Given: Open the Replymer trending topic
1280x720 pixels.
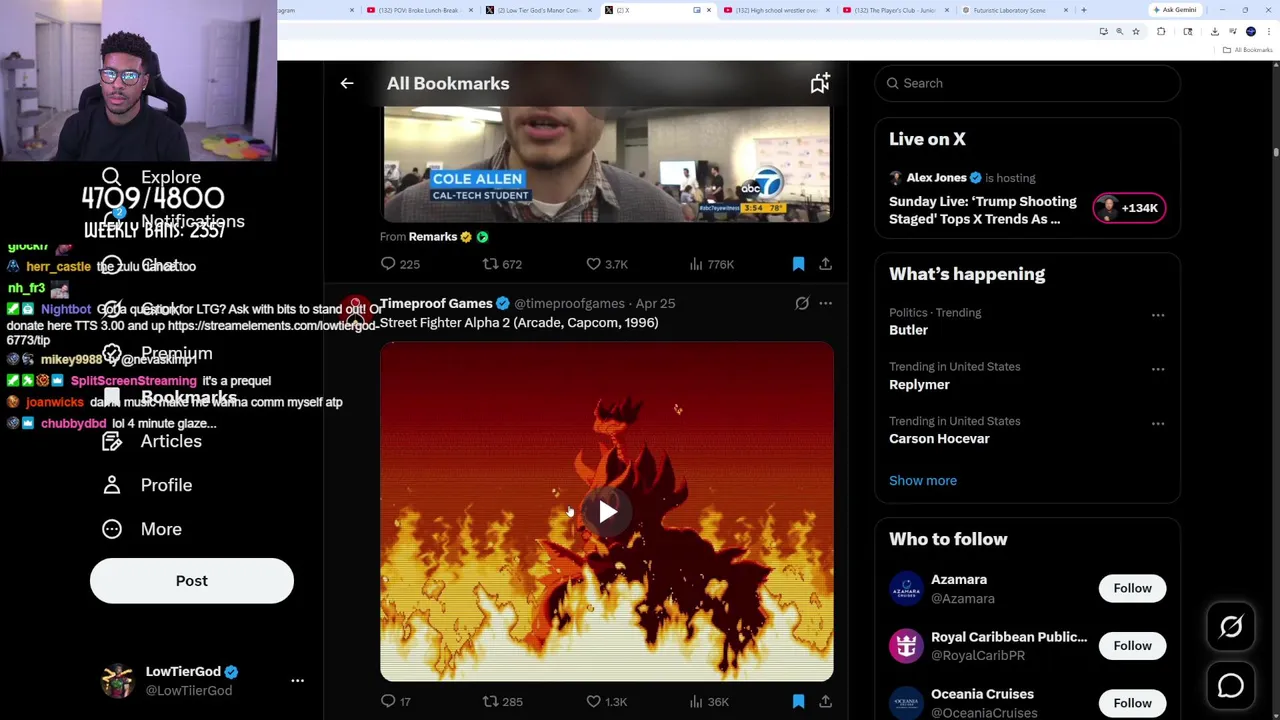Looking at the screenshot, I should pyautogui.click(x=919, y=384).
